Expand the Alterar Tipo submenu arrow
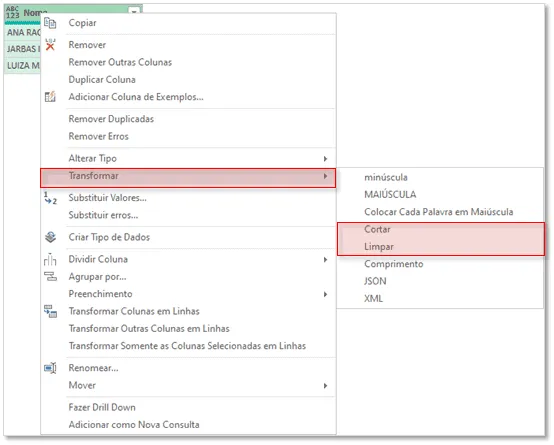Image resolution: width=554 pixels, height=445 pixels. point(325,159)
